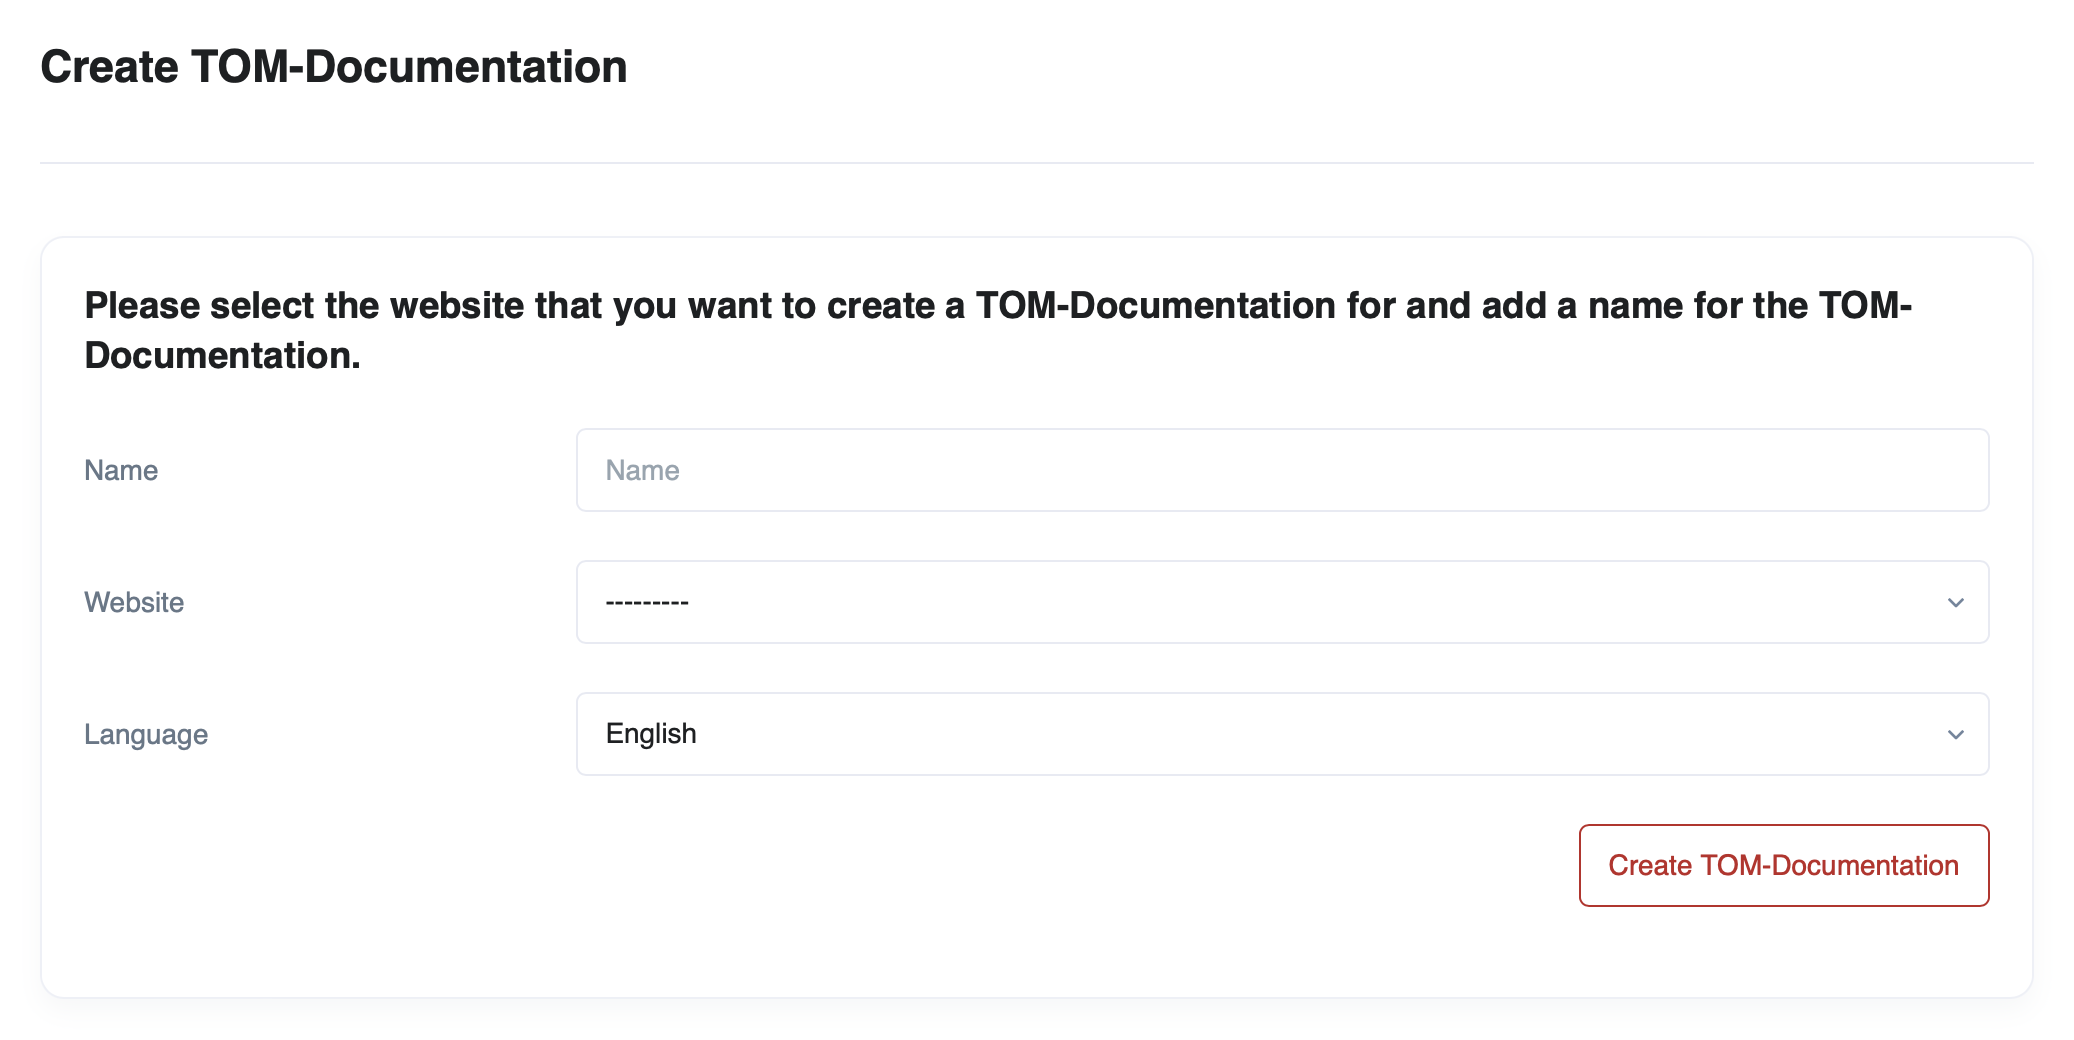Open the Language dropdown showing English
The width and height of the screenshot is (2074, 1040).
click(x=1282, y=734)
